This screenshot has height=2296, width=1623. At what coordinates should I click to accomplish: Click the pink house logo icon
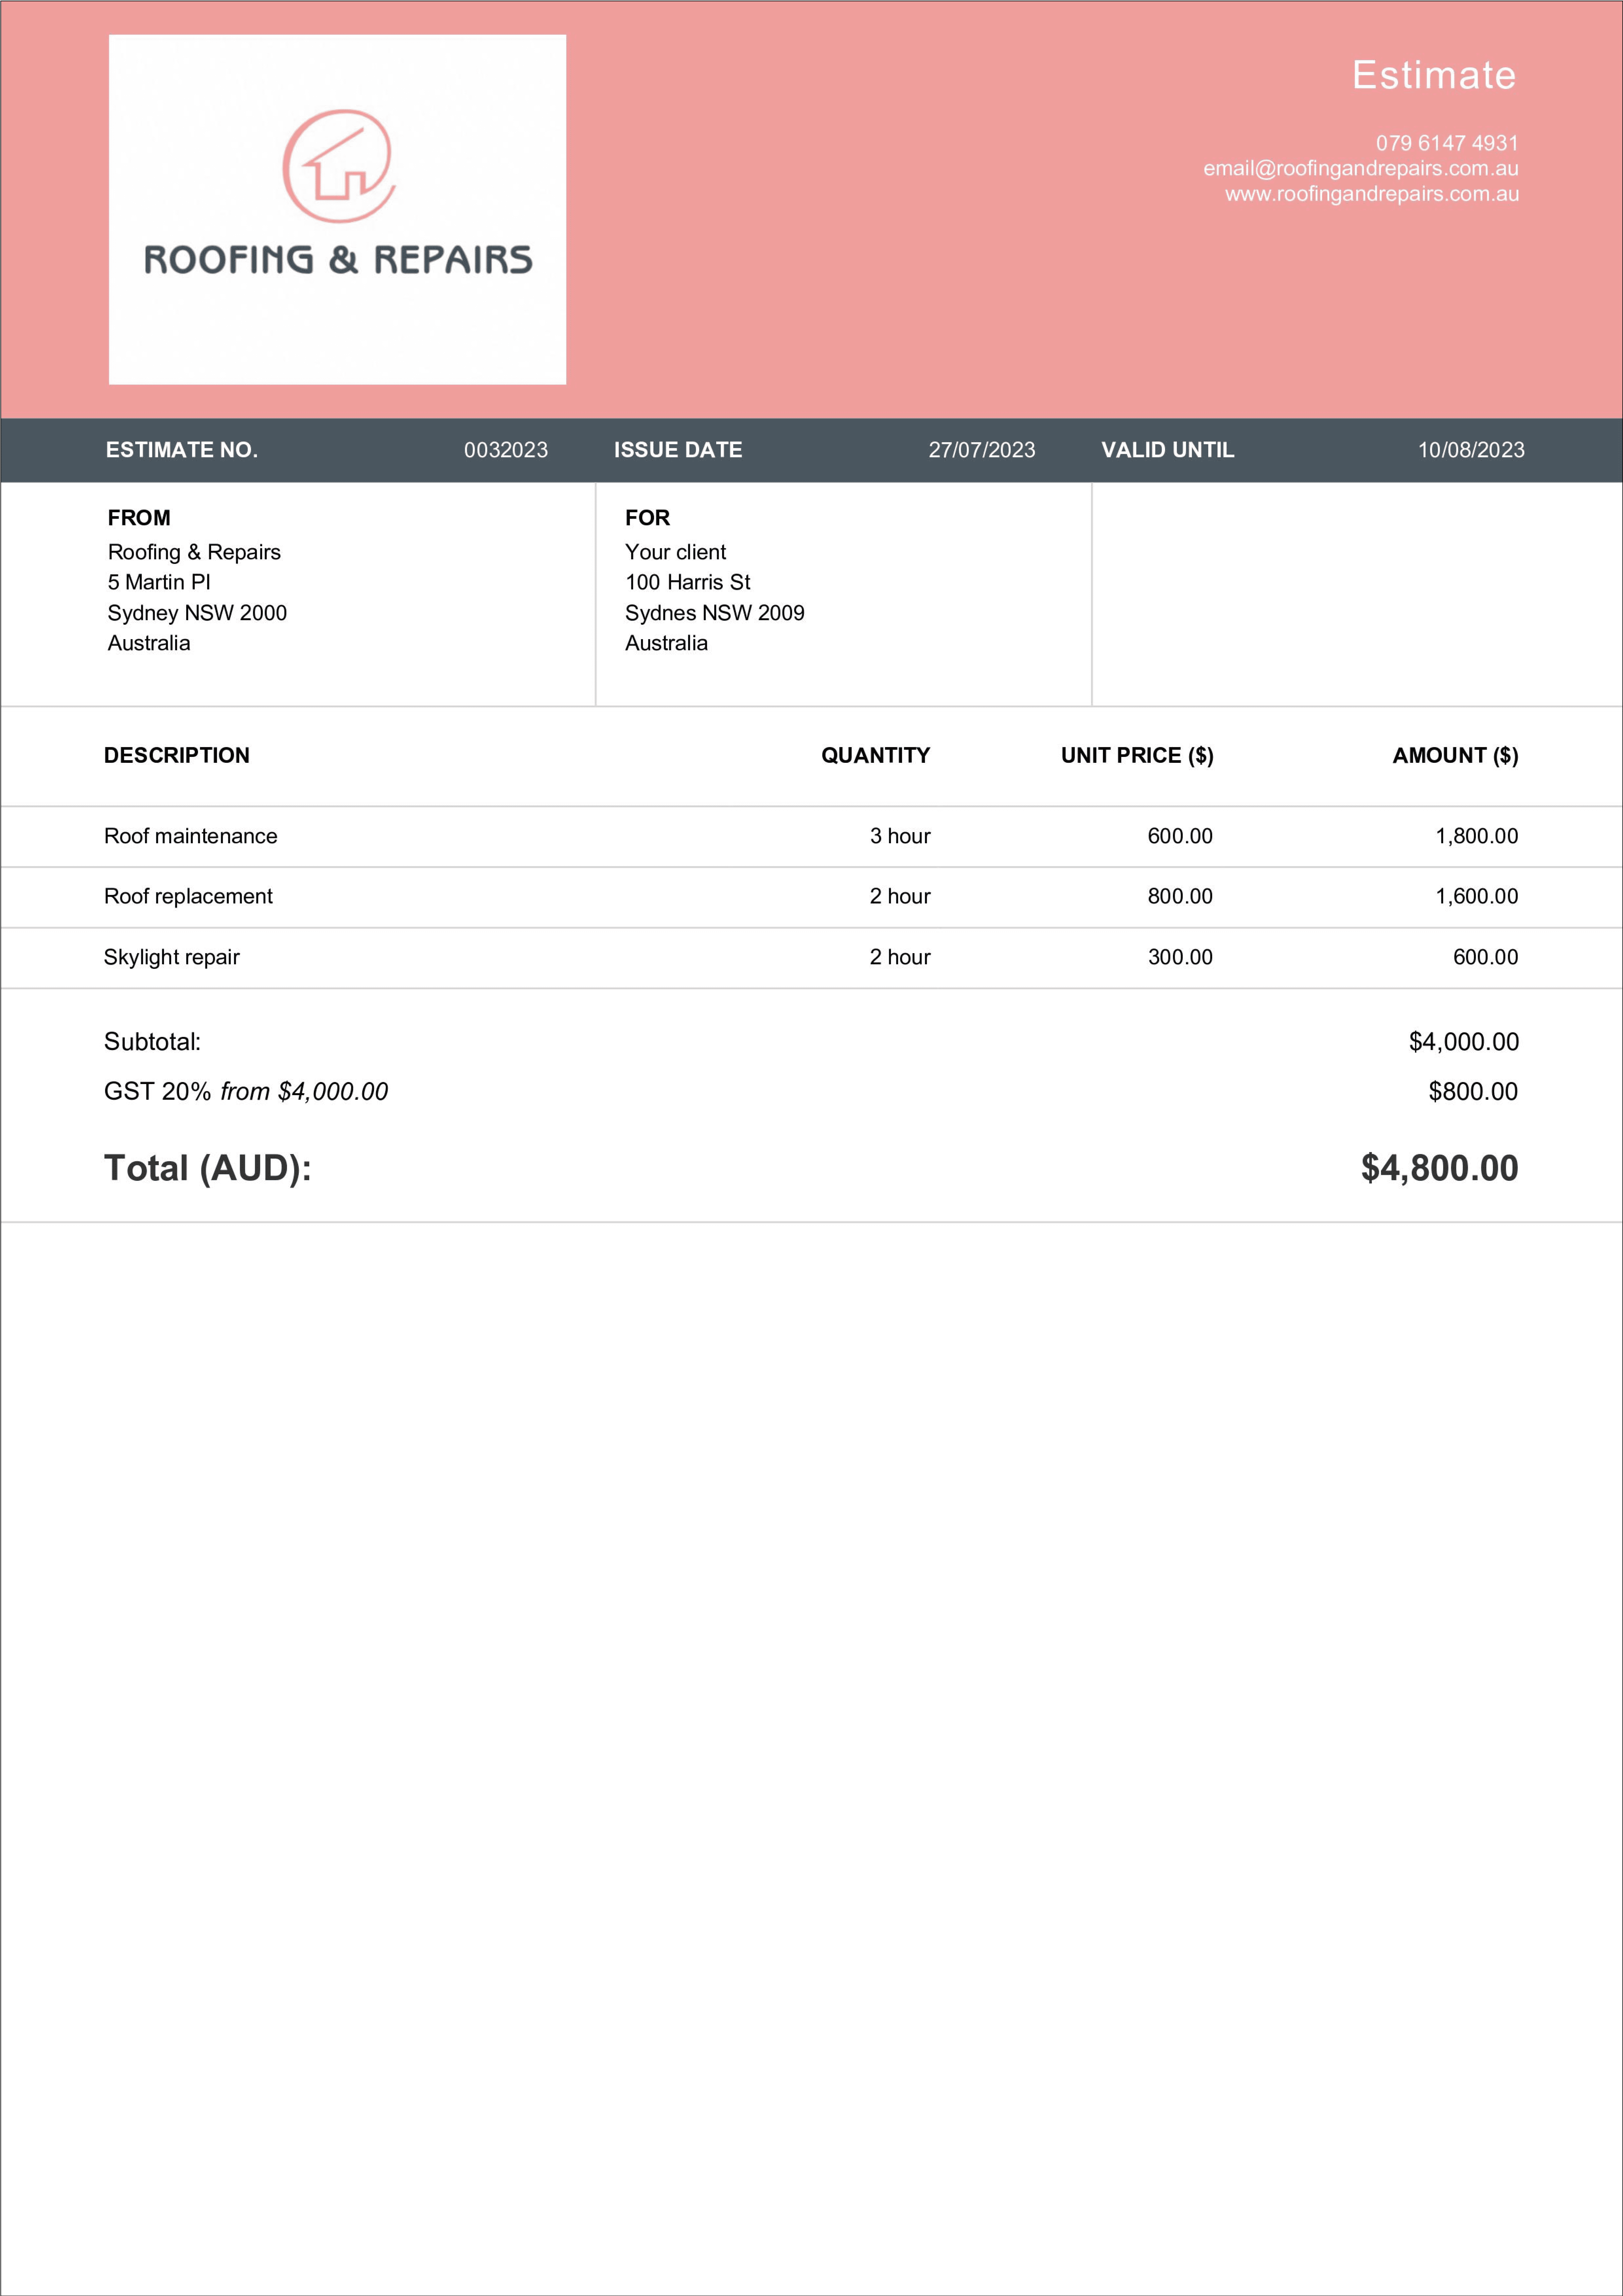point(339,166)
